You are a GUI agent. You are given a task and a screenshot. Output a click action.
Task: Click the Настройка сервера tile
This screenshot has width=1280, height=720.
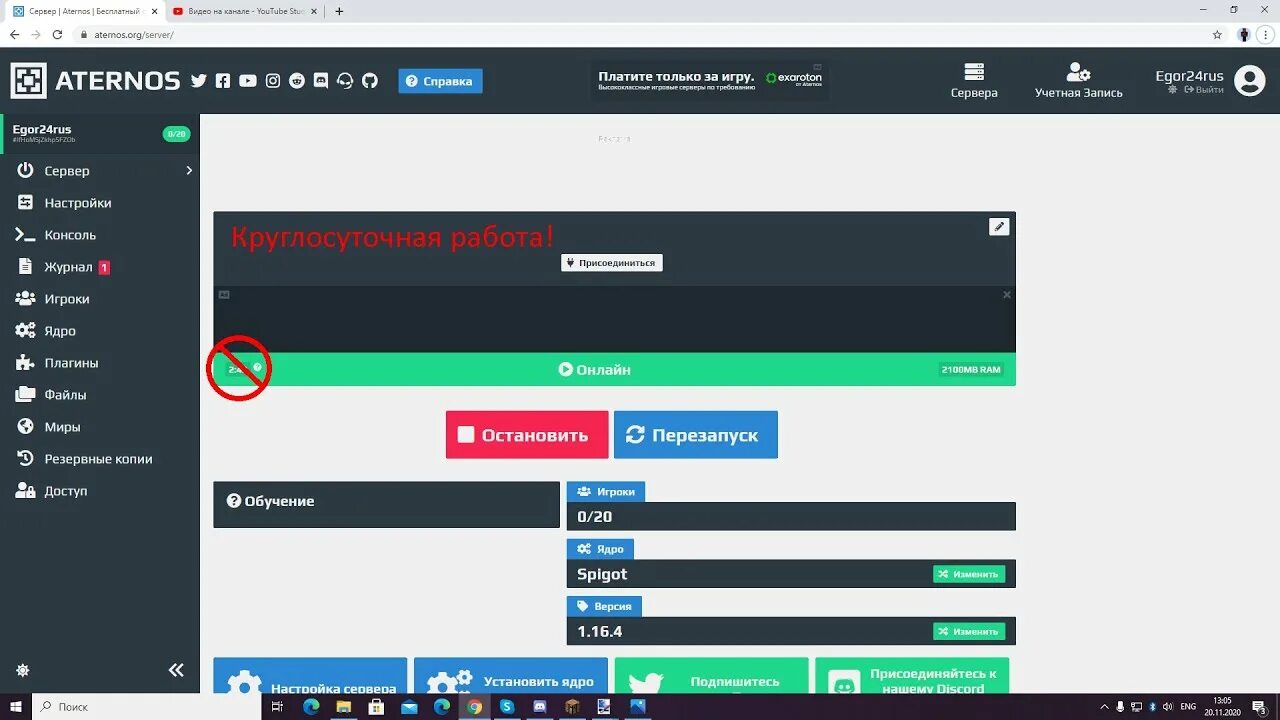(x=310, y=676)
